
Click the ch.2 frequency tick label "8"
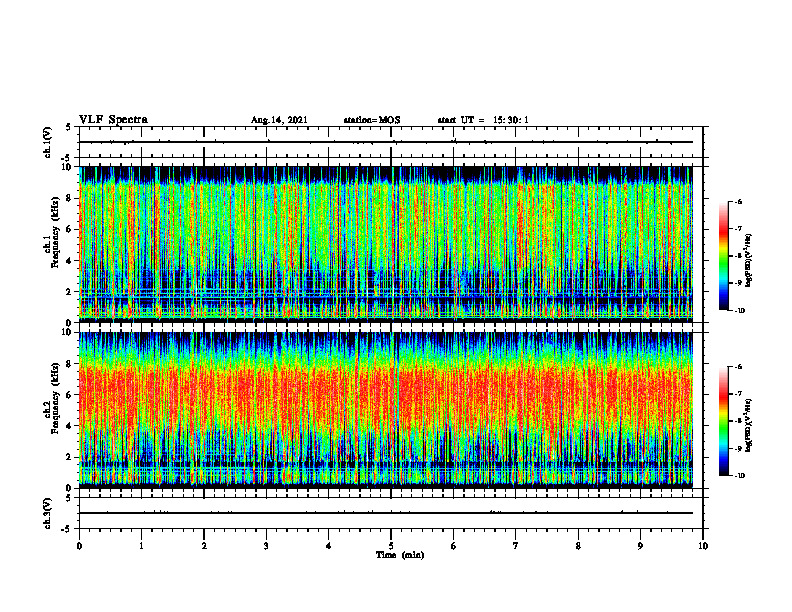tap(70, 364)
